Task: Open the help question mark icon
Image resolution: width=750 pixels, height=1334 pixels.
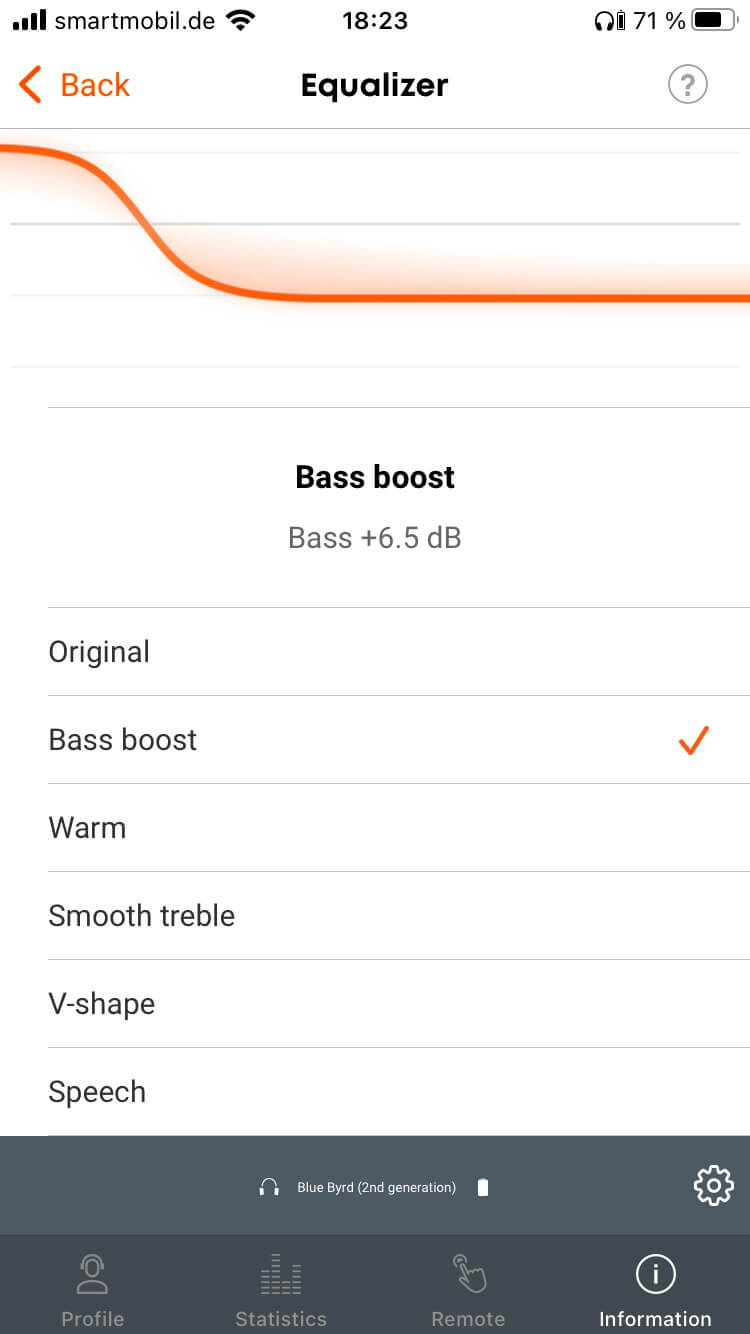Action: pos(687,85)
